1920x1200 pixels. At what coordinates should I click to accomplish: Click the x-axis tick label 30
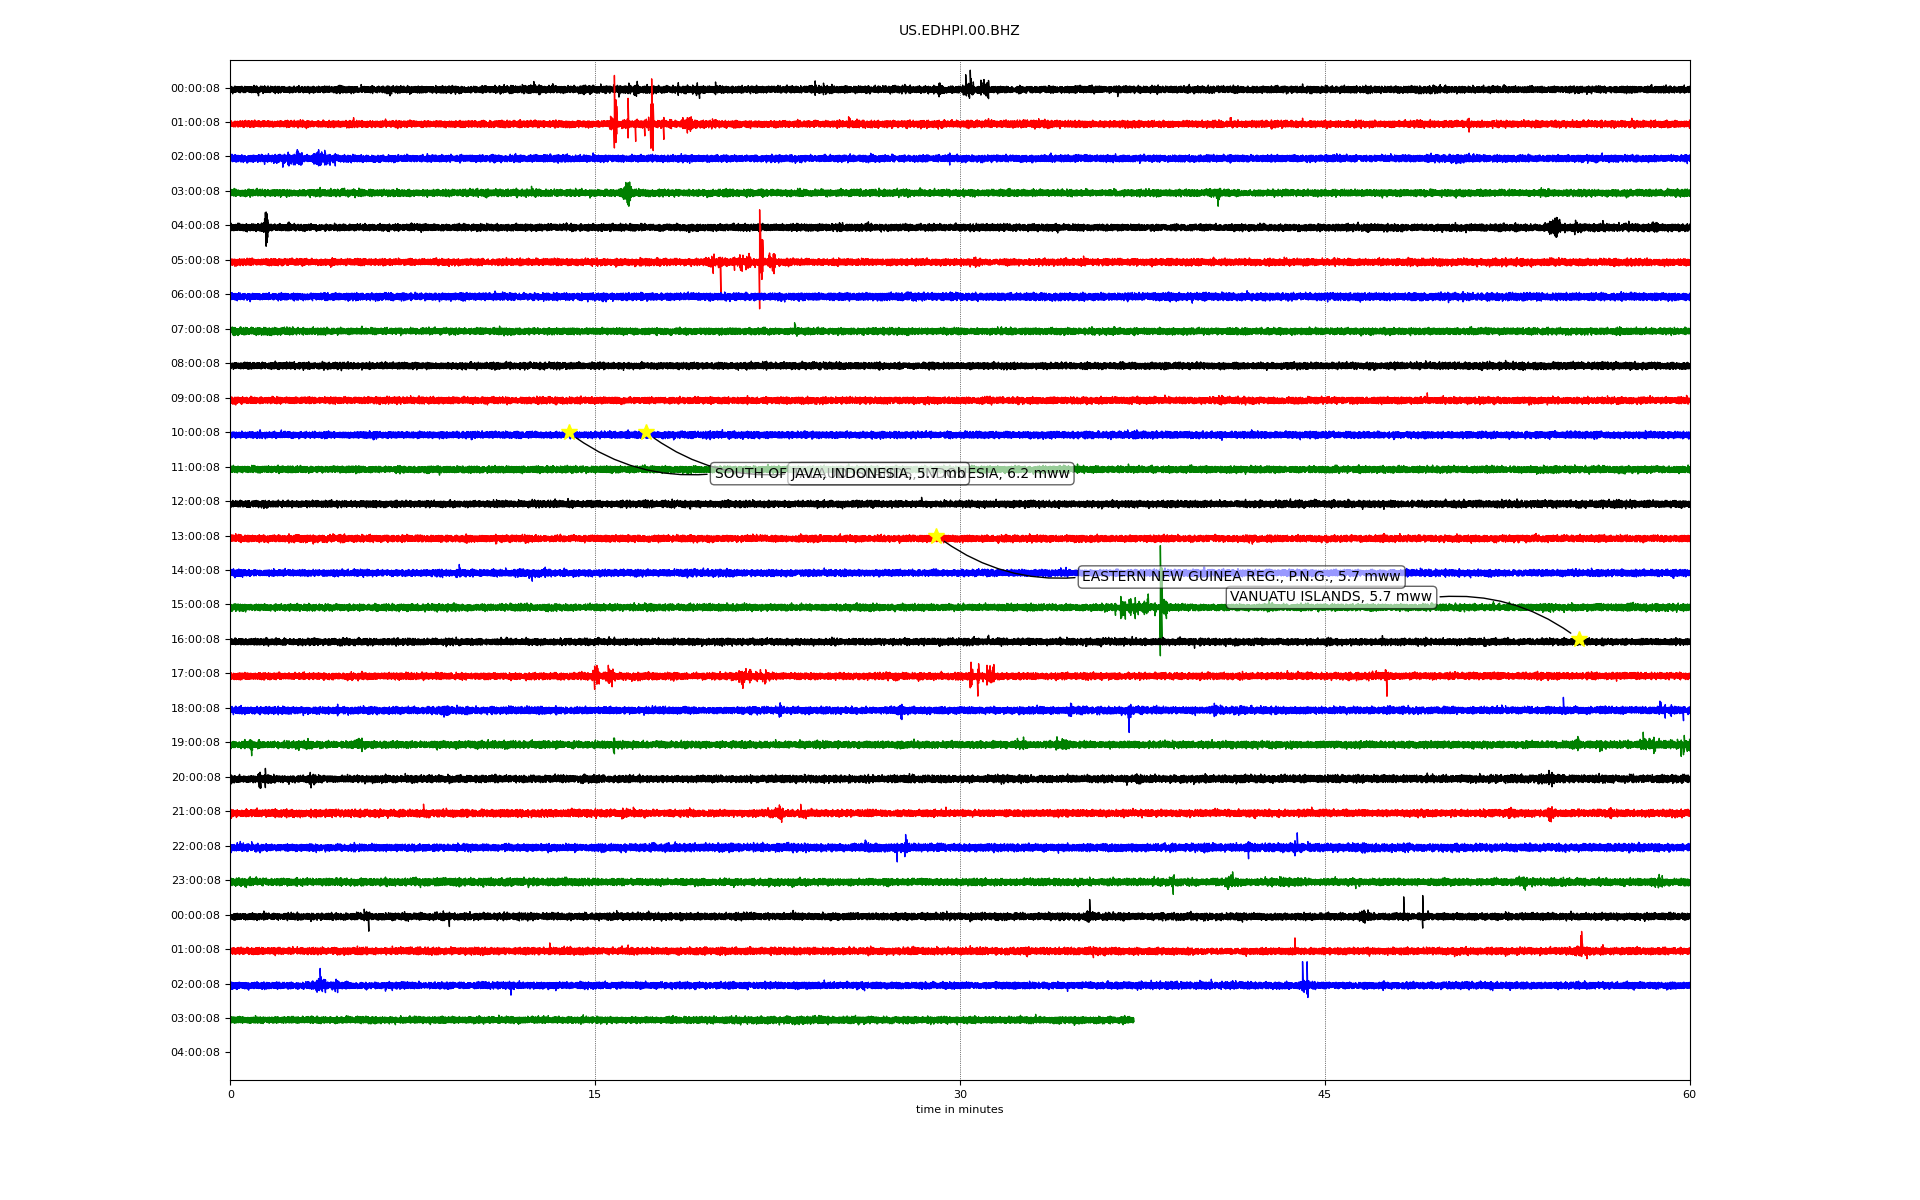point(960,1095)
